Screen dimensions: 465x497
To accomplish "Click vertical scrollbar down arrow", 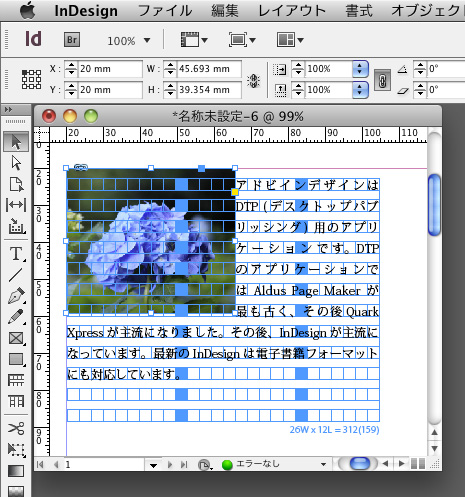I will click(434, 448).
